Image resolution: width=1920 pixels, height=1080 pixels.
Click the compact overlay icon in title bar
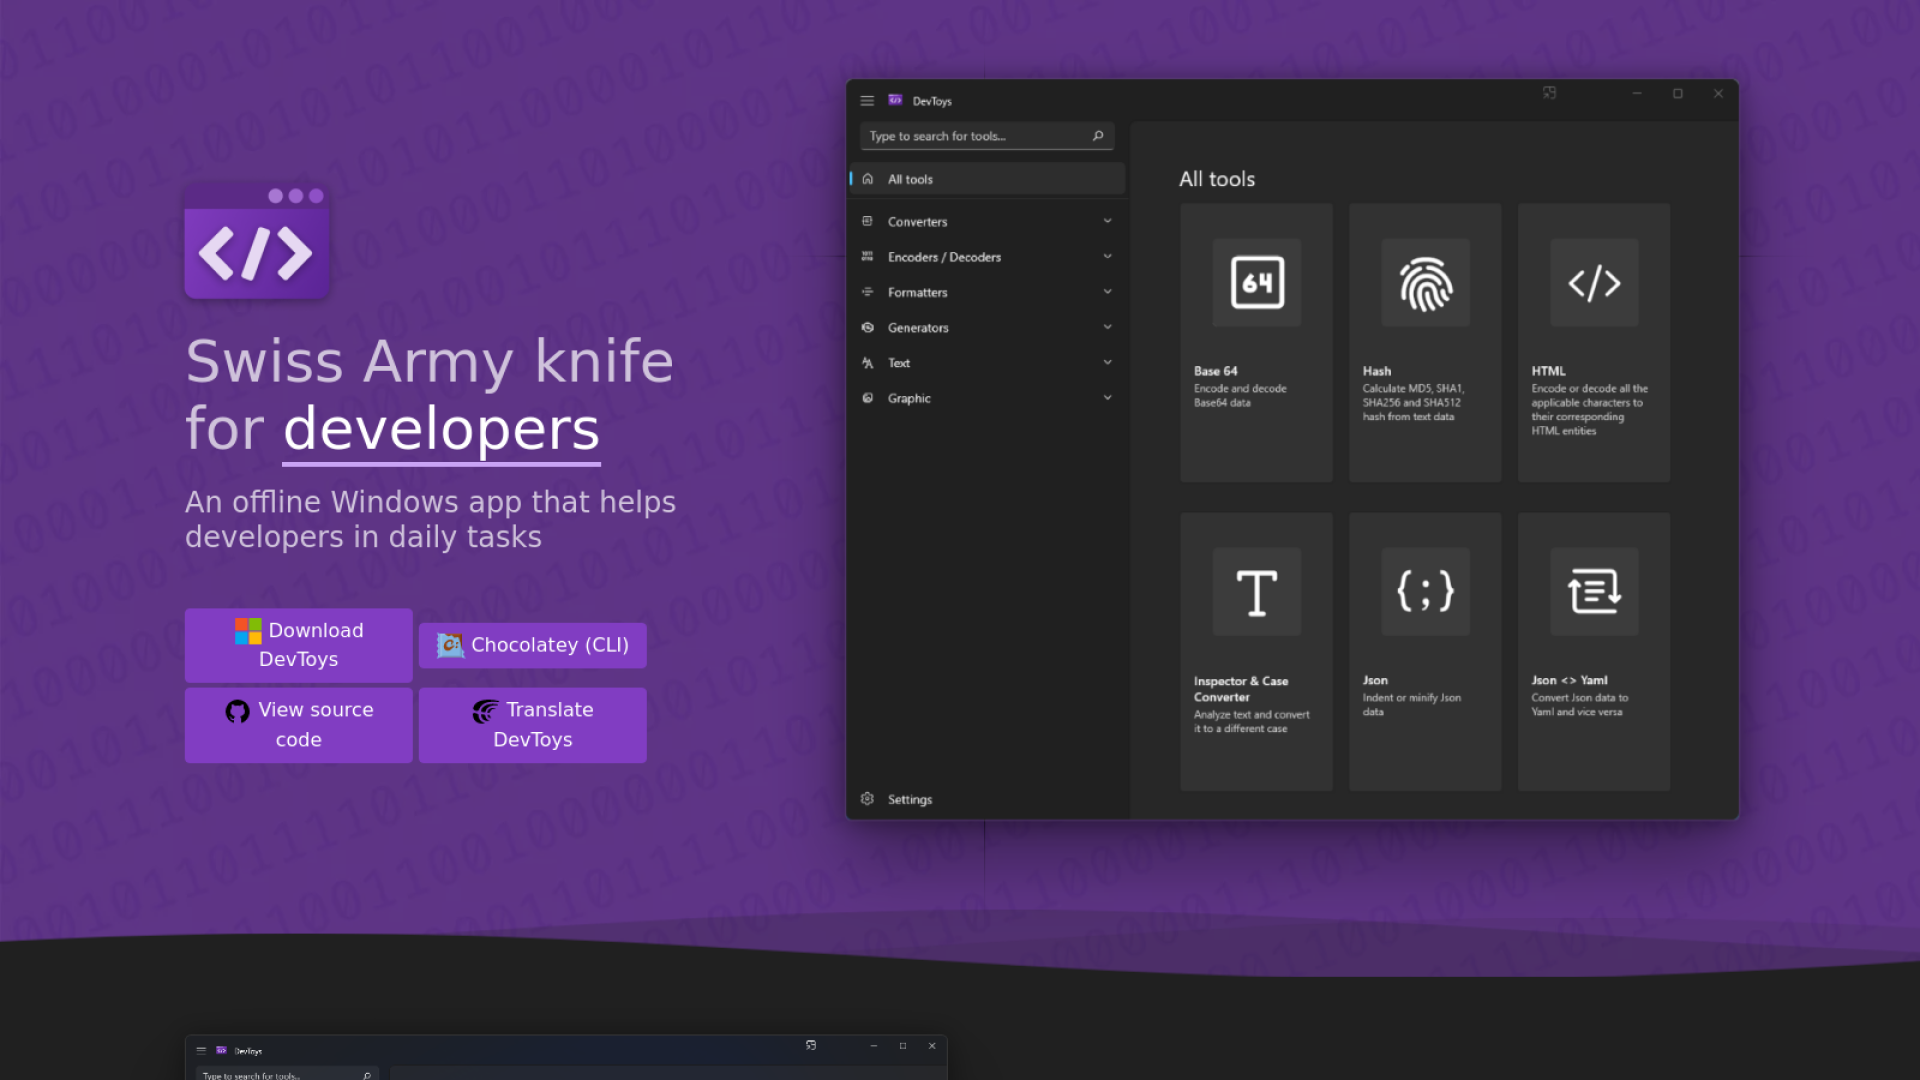coord(1549,93)
